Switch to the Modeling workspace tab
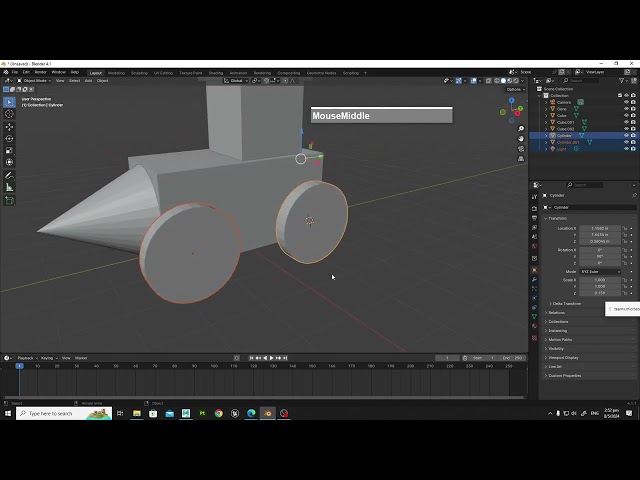 (x=116, y=73)
